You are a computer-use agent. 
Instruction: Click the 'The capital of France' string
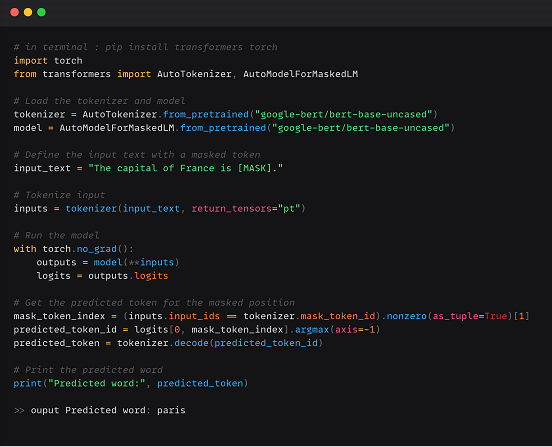coord(186,168)
